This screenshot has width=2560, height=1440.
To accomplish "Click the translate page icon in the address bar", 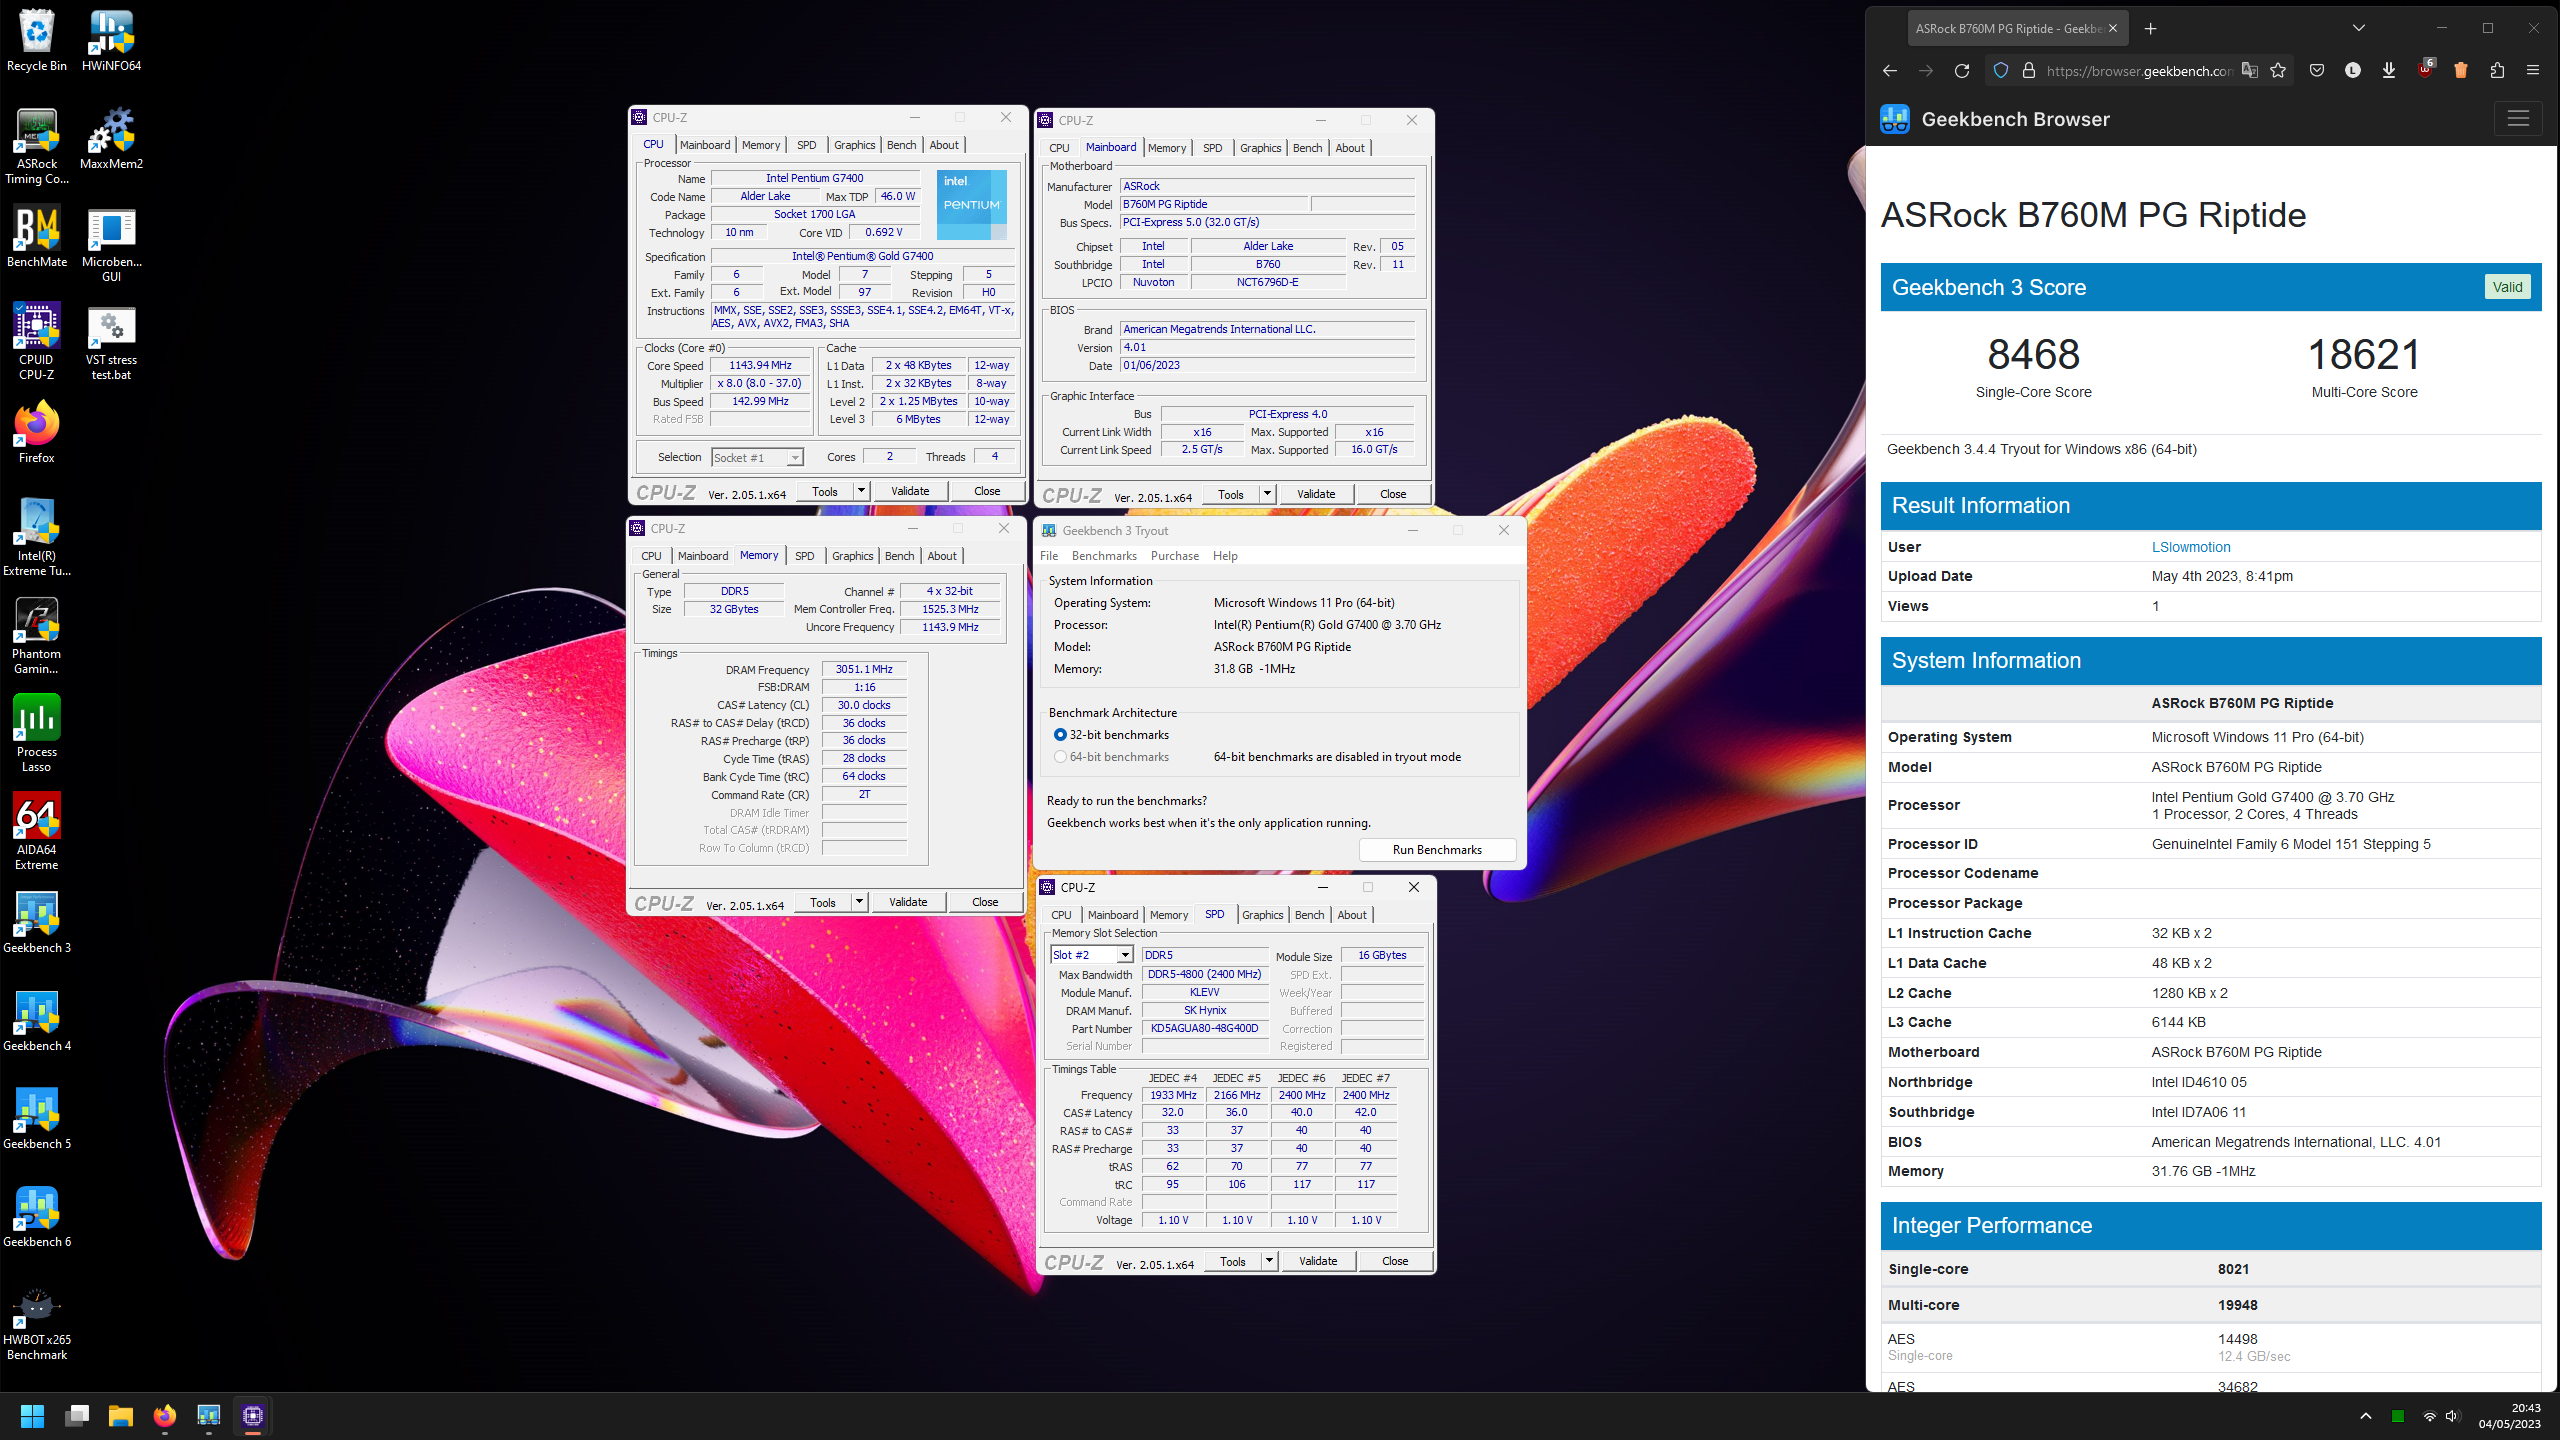I will pos(2249,71).
